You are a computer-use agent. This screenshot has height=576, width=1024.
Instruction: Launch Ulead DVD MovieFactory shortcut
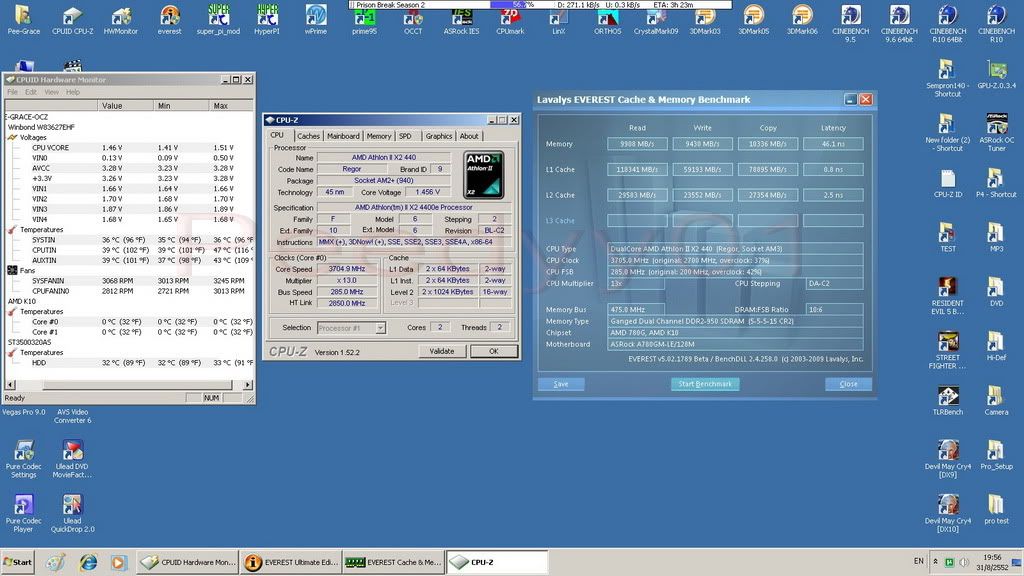72,459
